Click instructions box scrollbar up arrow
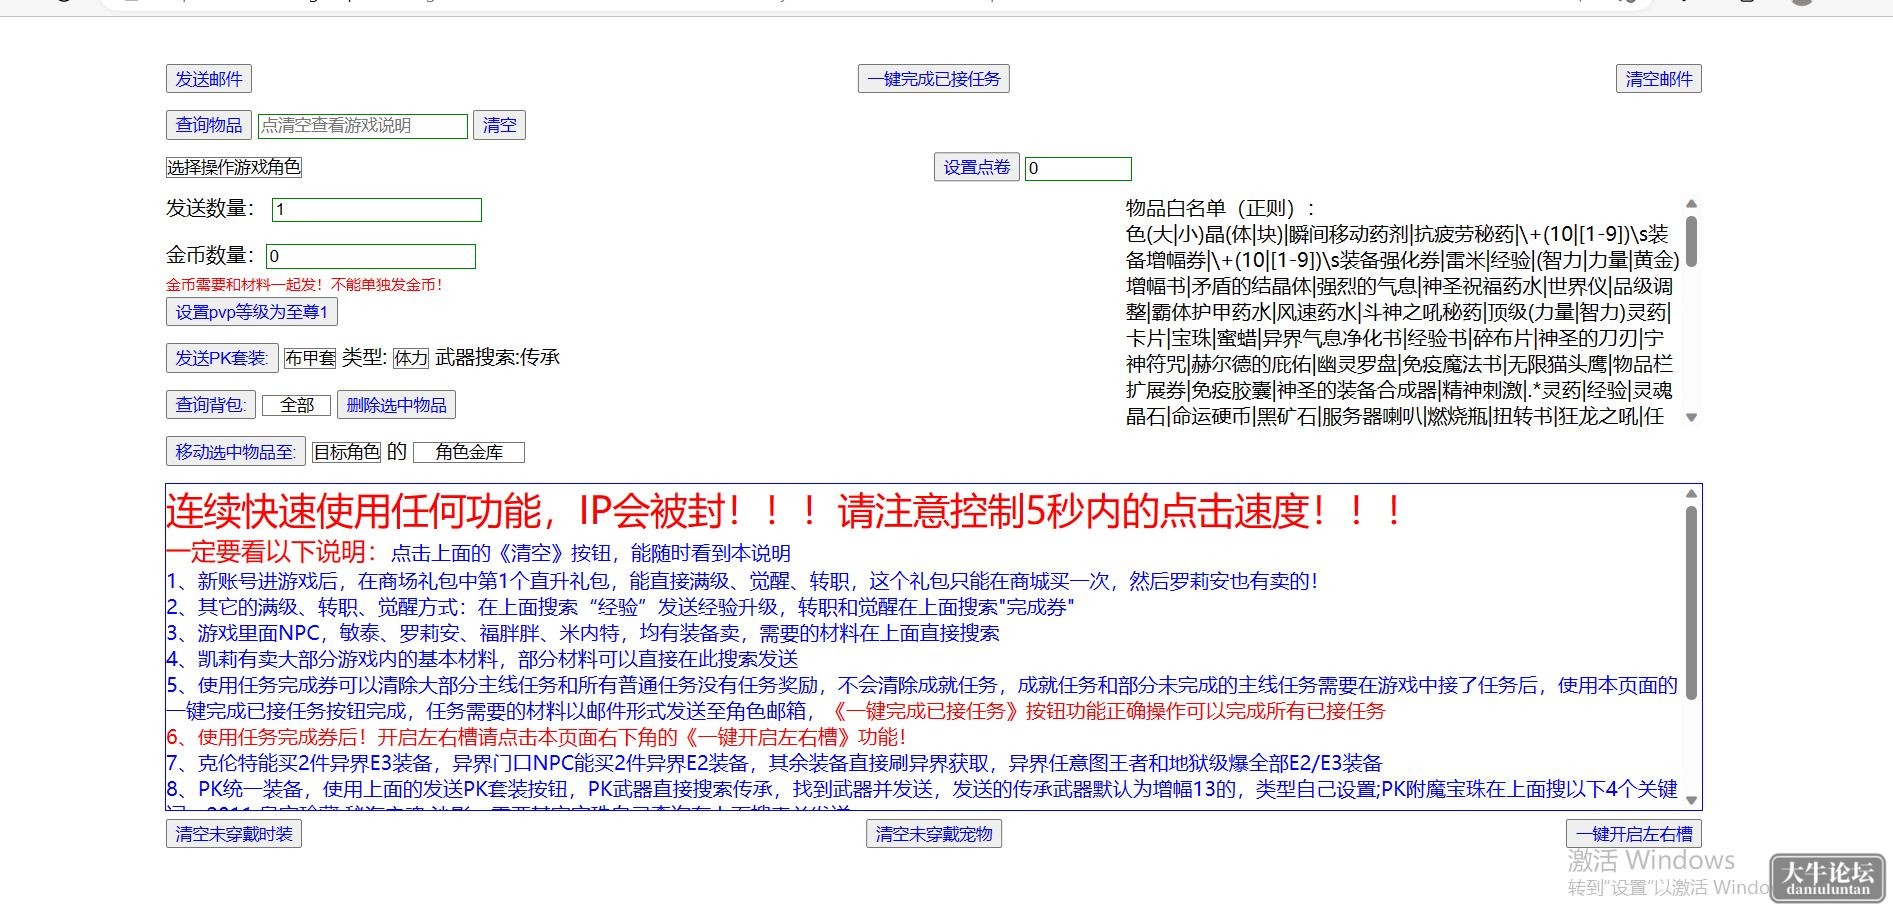The height and width of the screenshot is (910, 1893). point(1692,494)
